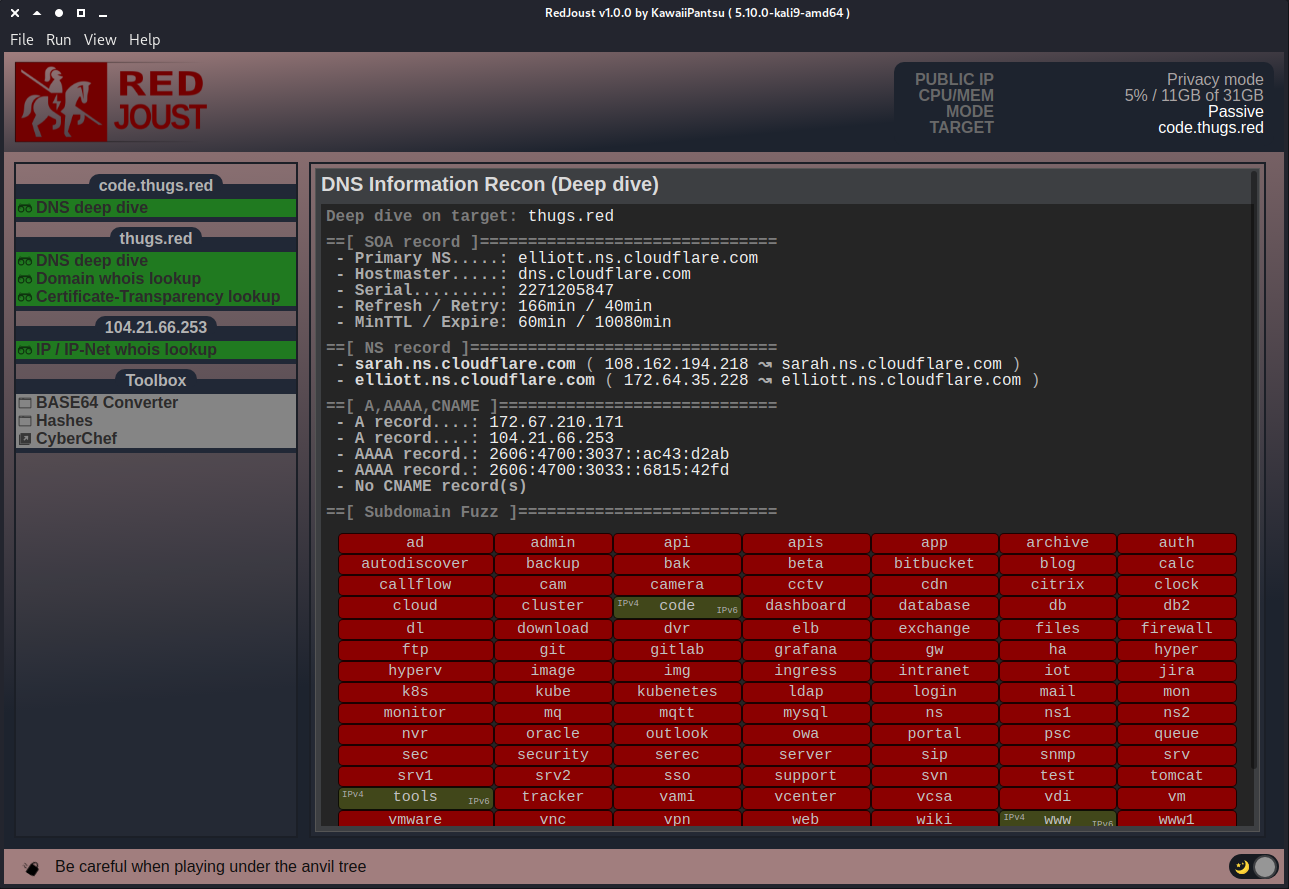Click the code.thugs.red target value in header
This screenshot has height=889, width=1289.
pos(1211,128)
